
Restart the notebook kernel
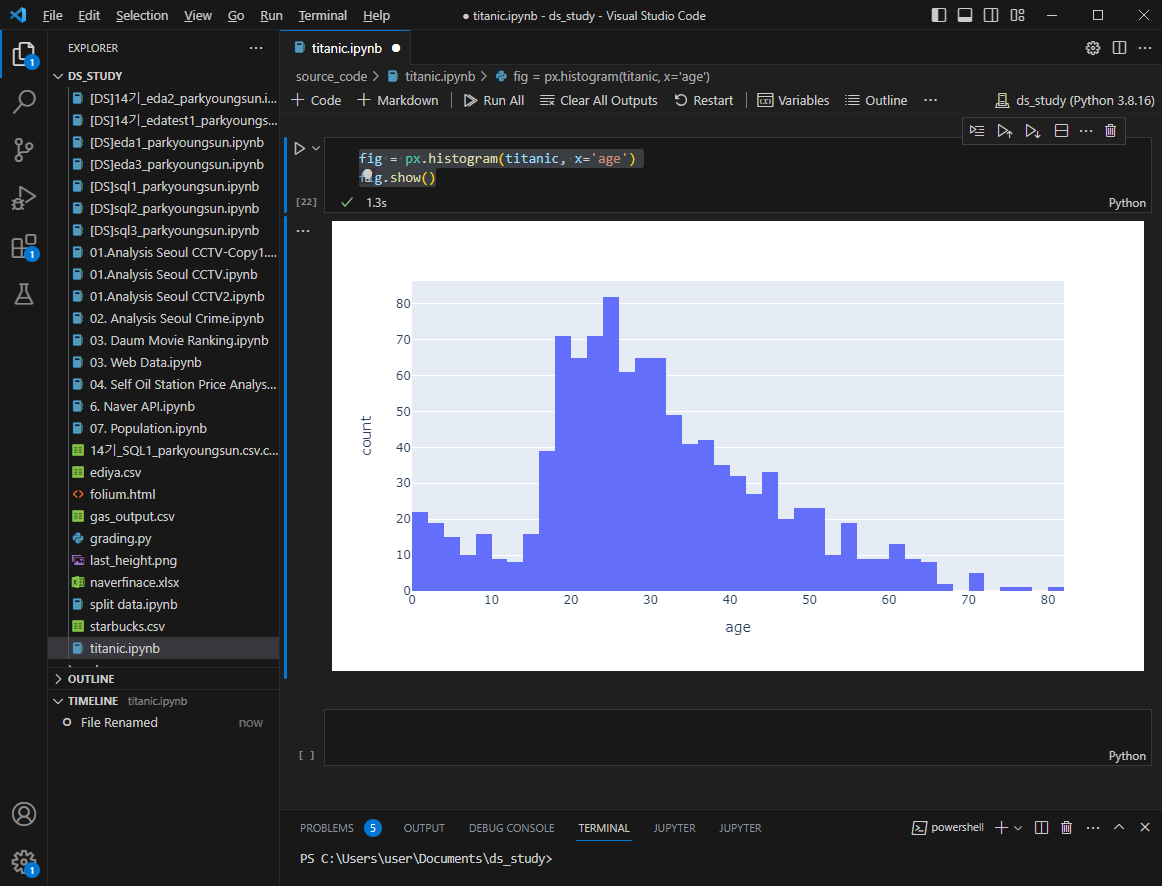pos(704,100)
